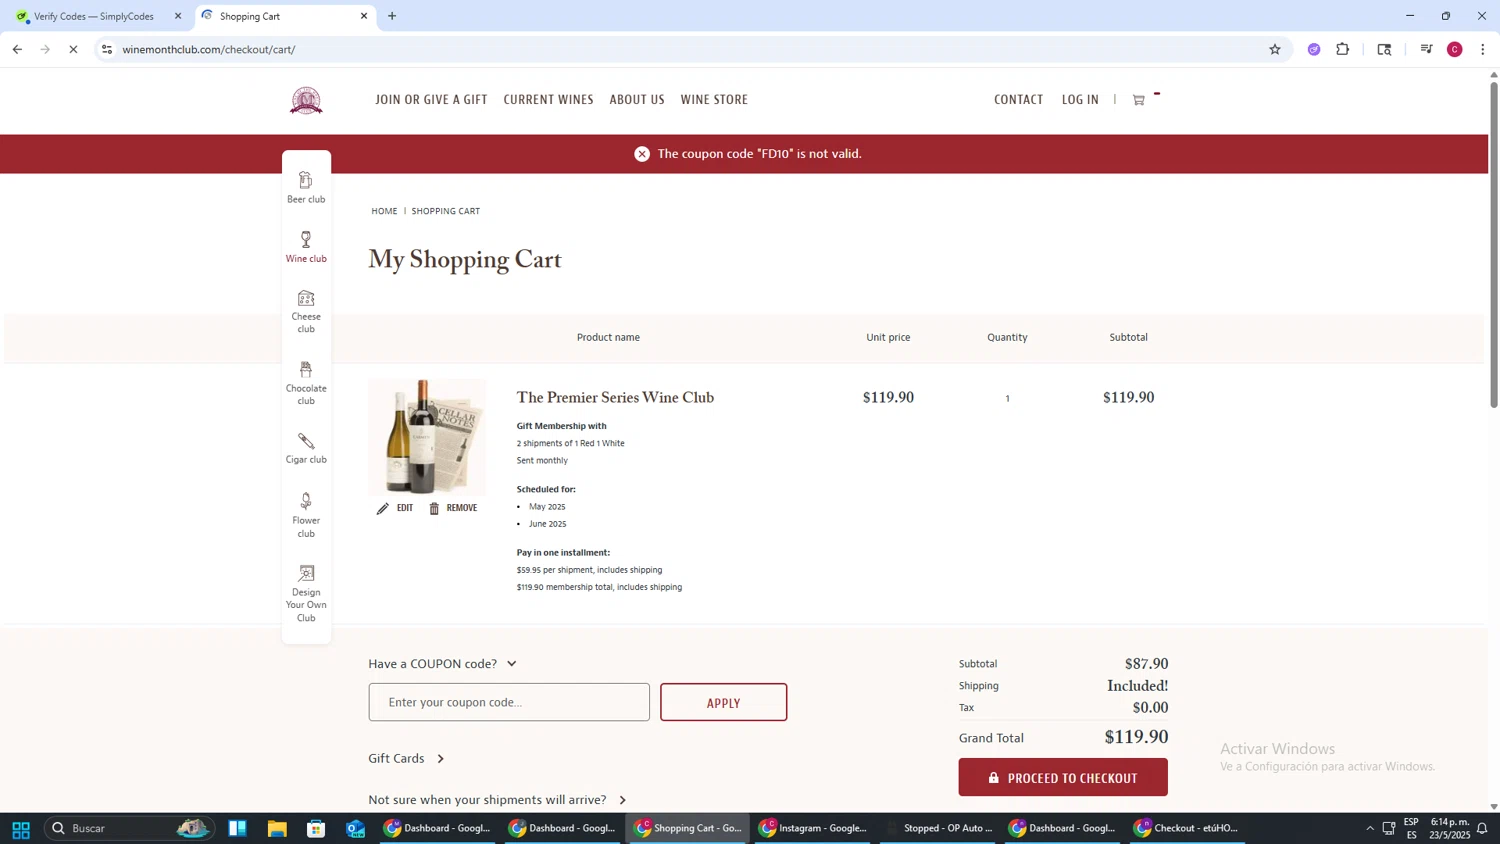Click the browser address bar URL
The width and height of the screenshot is (1500, 844).
click(209, 49)
